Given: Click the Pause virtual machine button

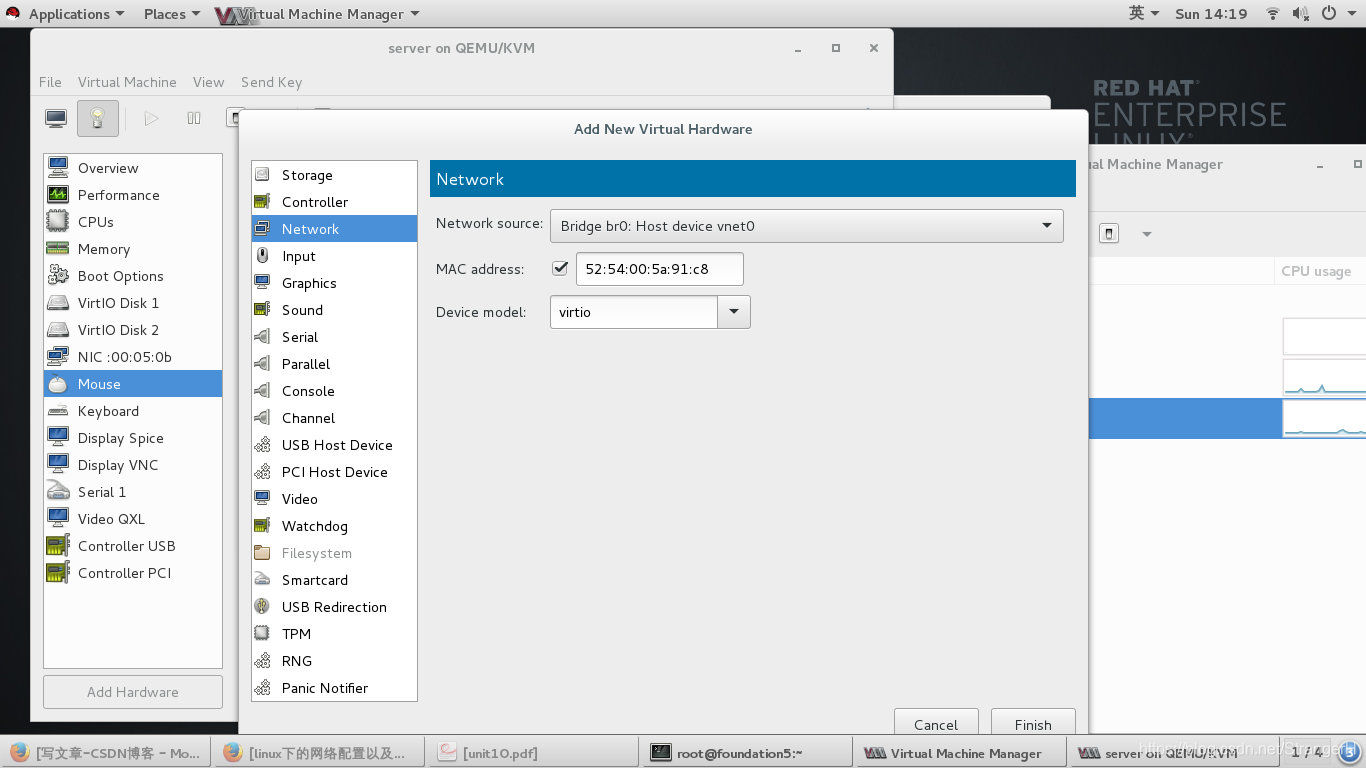Looking at the screenshot, I should pyautogui.click(x=194, y=118).
